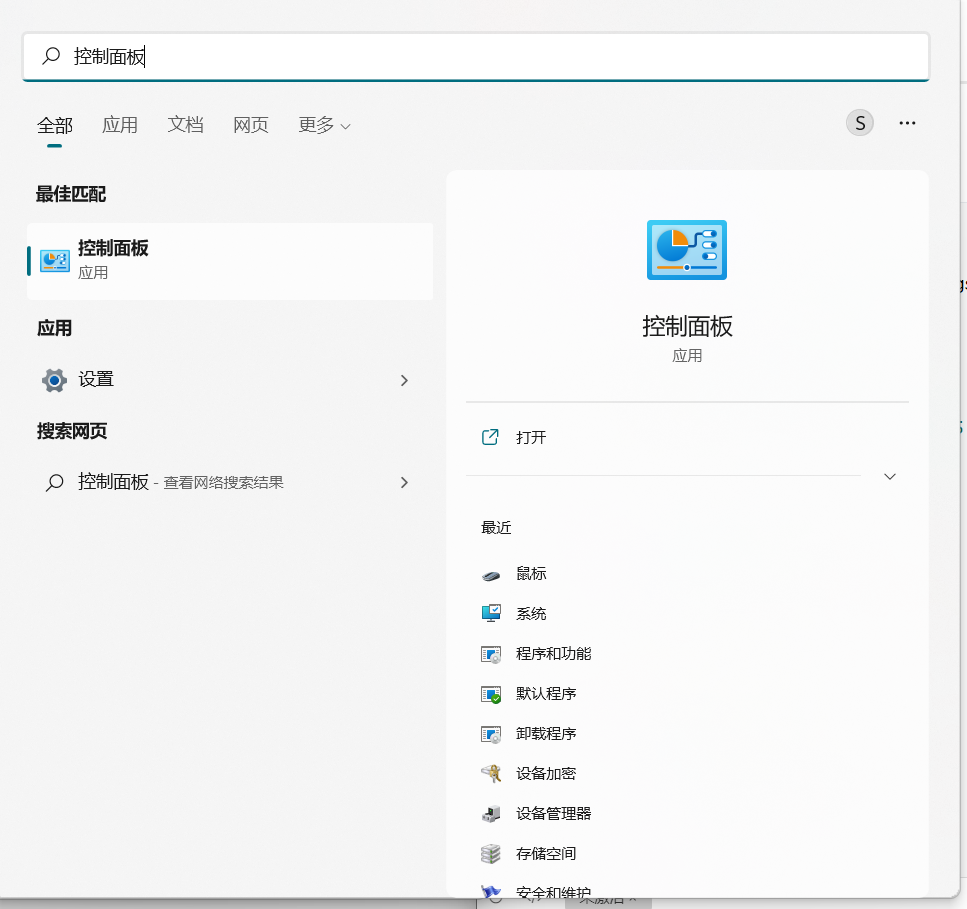Expand chevron beside web search result
The width and height of the screenshot is (967, 909).
click(x=404, y=482)
